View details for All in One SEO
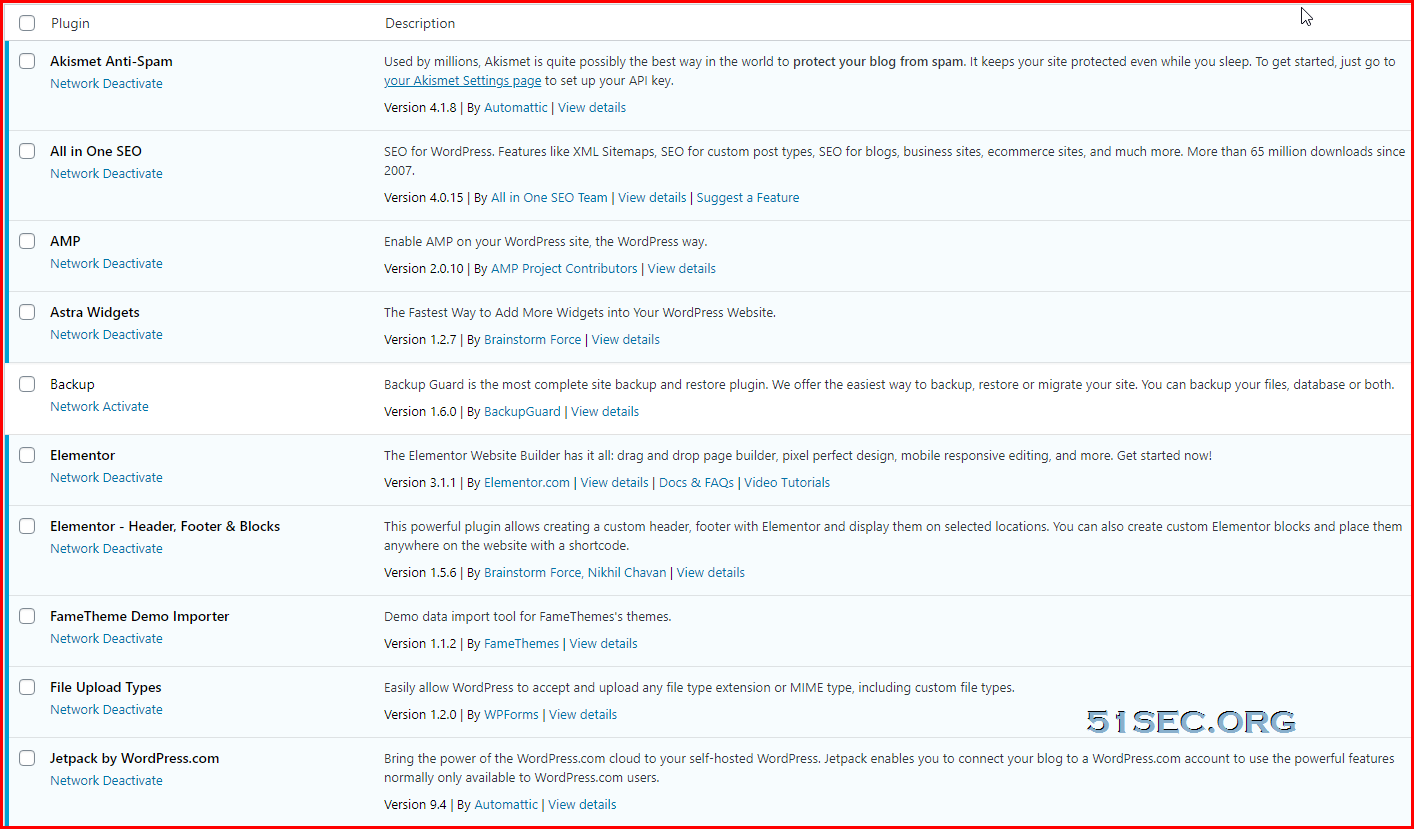Viewport: 1414px width, 829px height. [x=652, y=198]
